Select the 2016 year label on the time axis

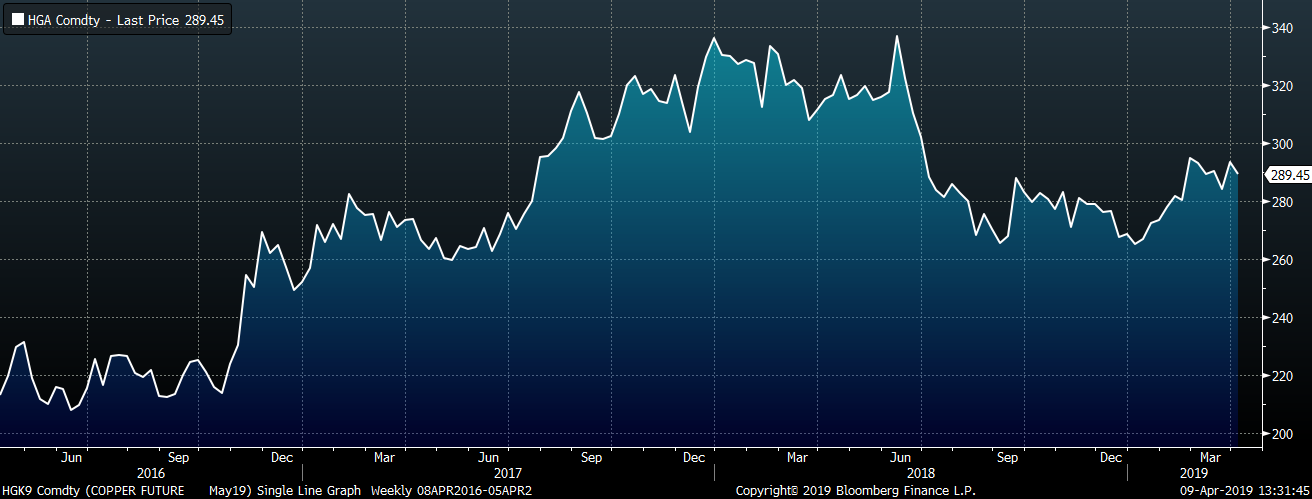(x=150, y=472)
